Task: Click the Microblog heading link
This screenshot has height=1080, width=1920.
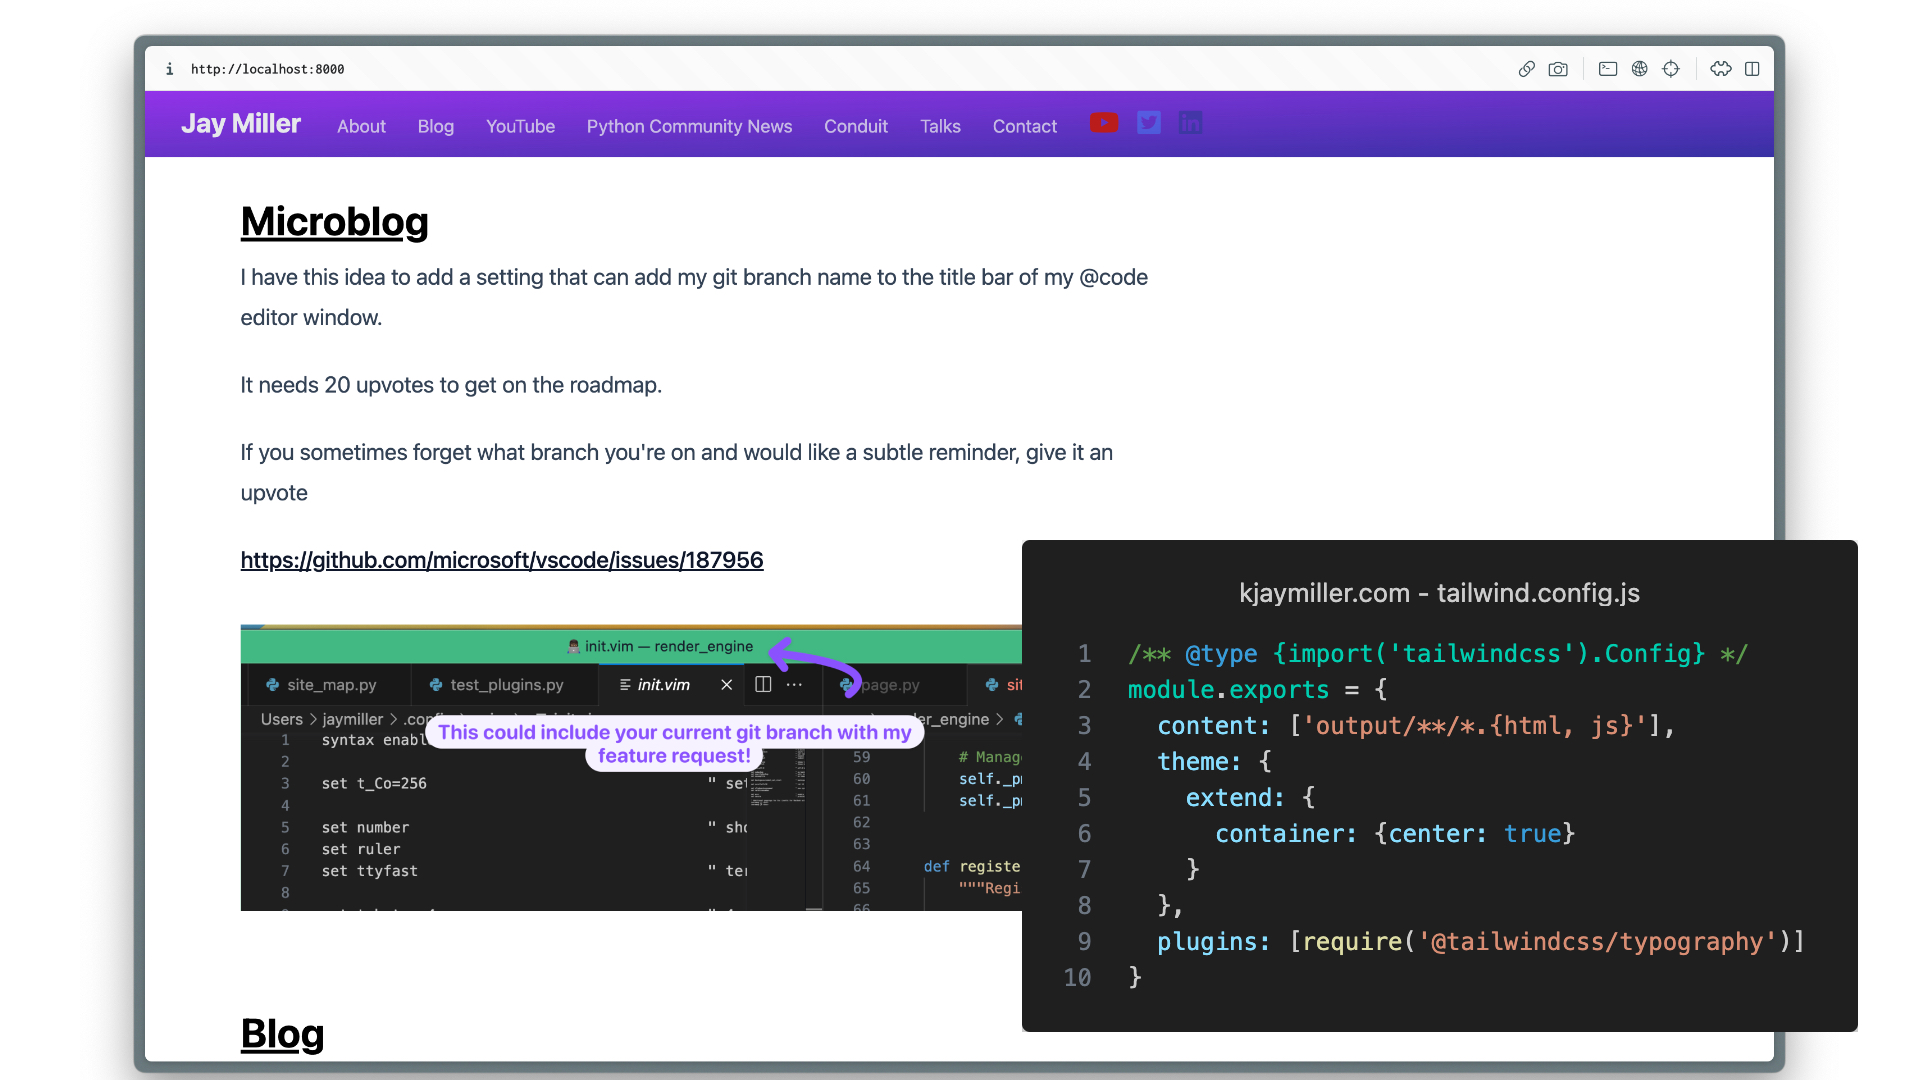Action: pos(335,222)
